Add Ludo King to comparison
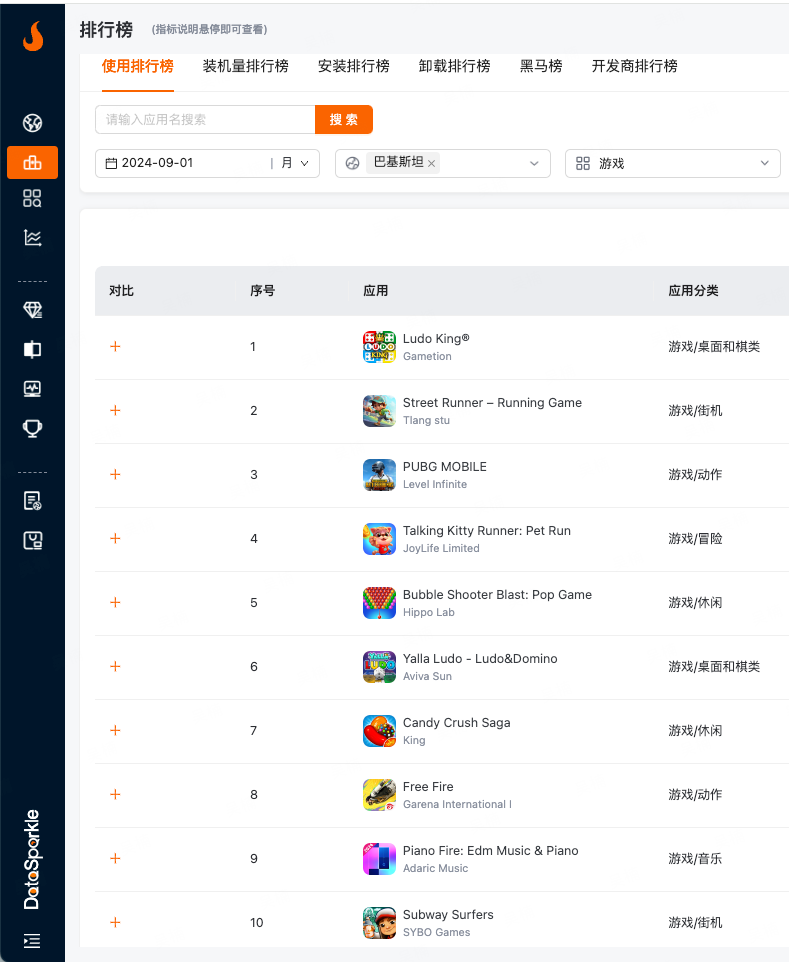The image size is (789, 962). point(115,347)
